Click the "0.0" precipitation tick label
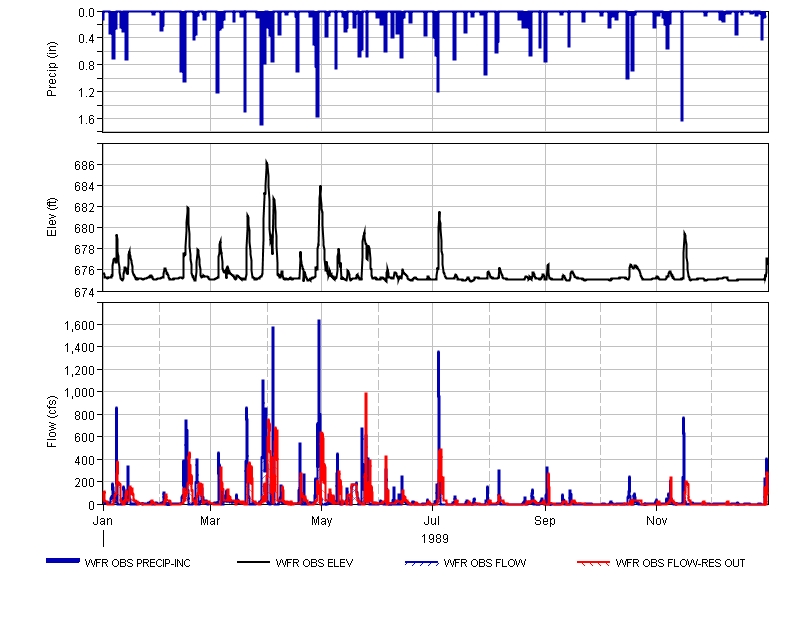This screenshot has height=627, width=800. coord(87,12)
